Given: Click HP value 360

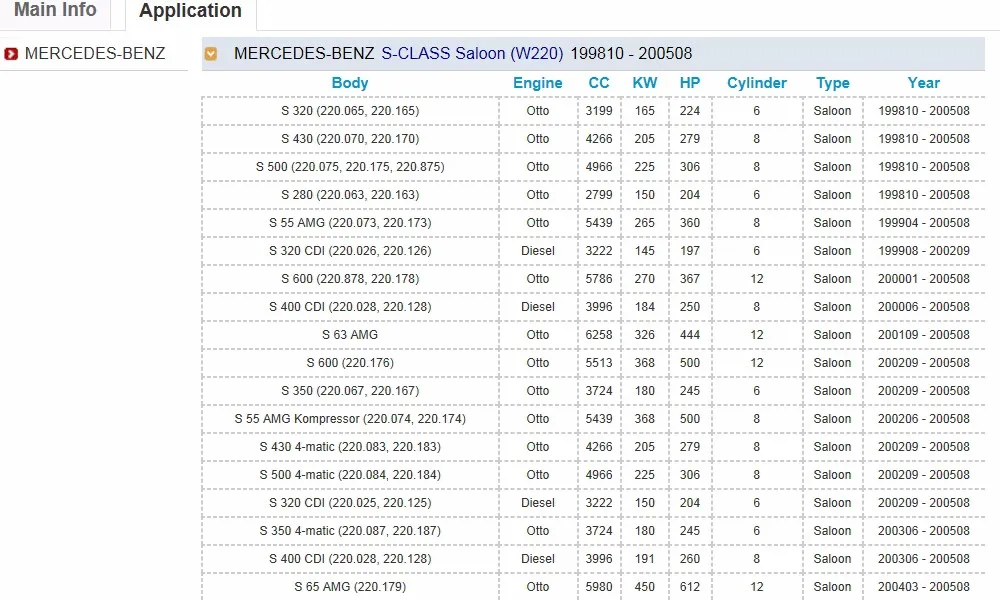Looking at the screenshot, I should [x=690, y=223].
